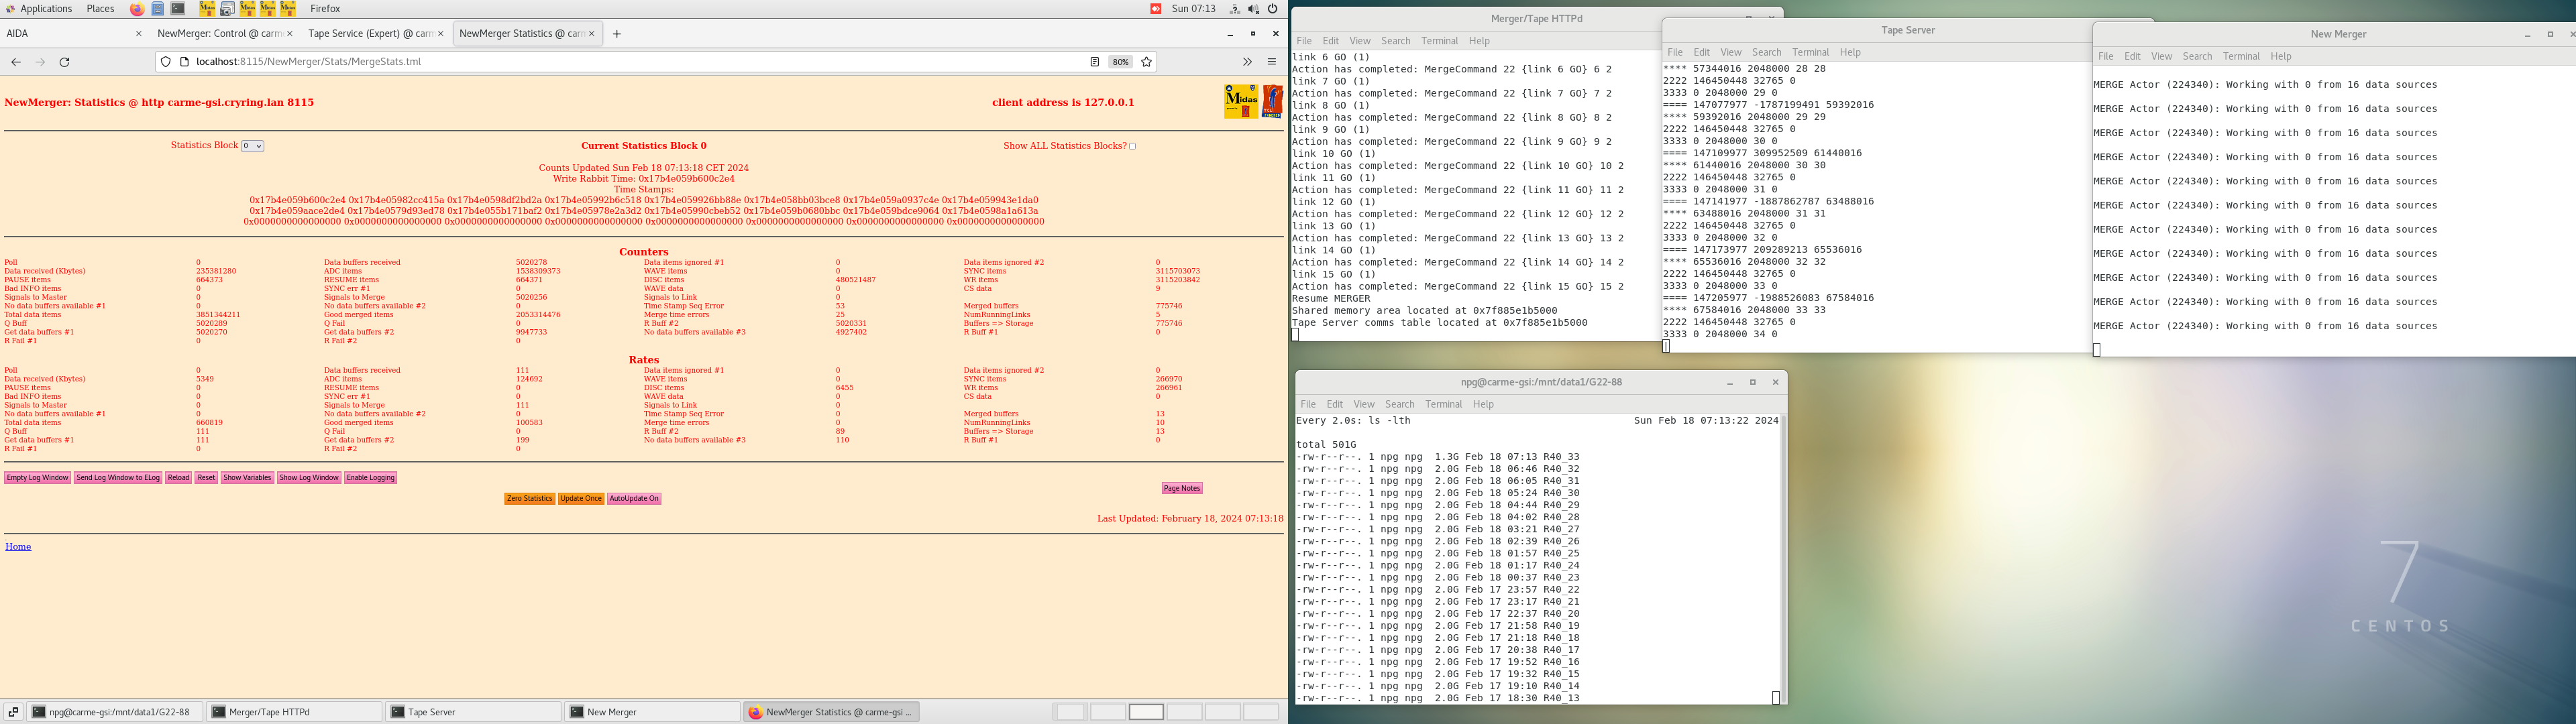Viewport: 2576px width, 724px height.
Task: Expand Firefox toolbar overflow chevron
Action: coord(1247,62)
